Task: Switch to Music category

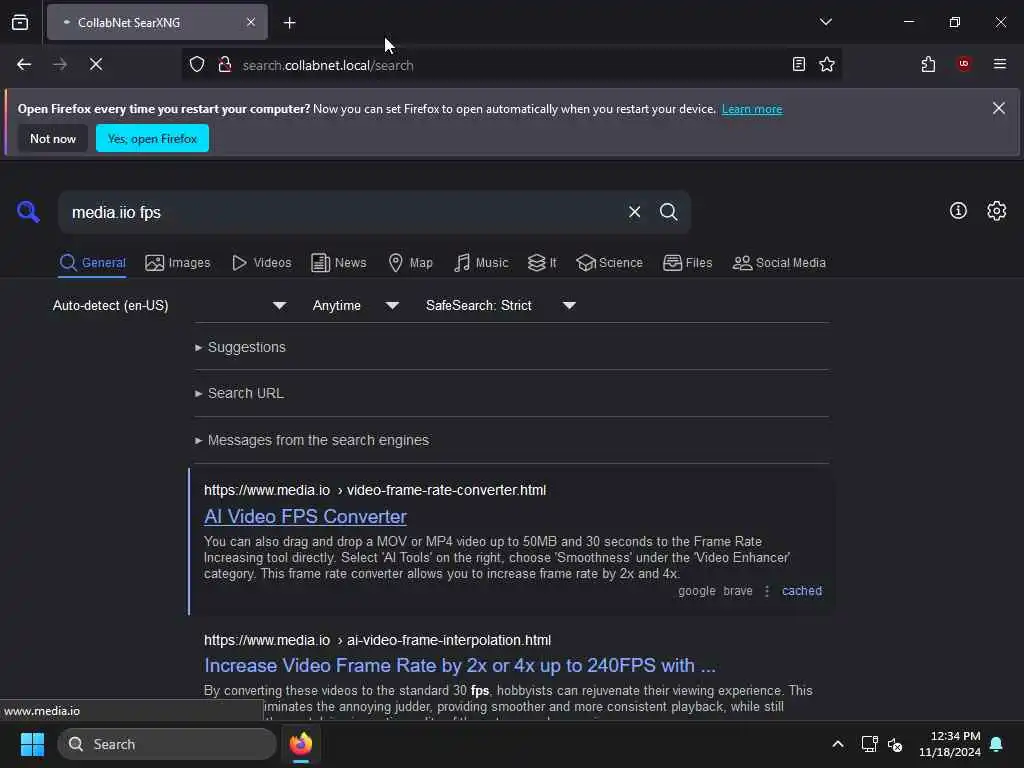Action: (481, 263)
